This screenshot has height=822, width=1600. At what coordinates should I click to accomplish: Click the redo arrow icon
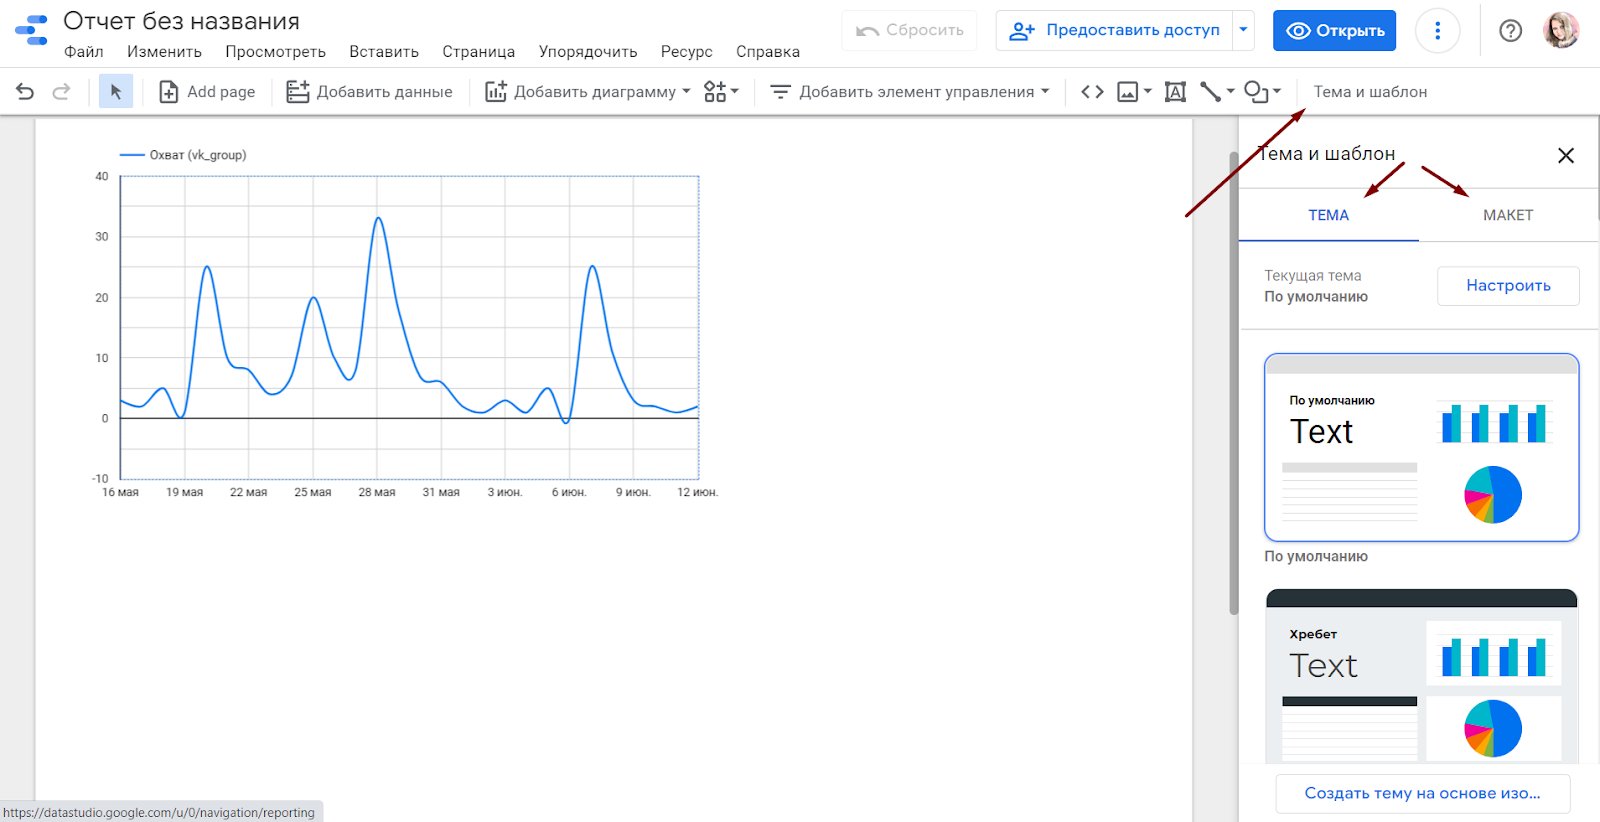point(61,92)
